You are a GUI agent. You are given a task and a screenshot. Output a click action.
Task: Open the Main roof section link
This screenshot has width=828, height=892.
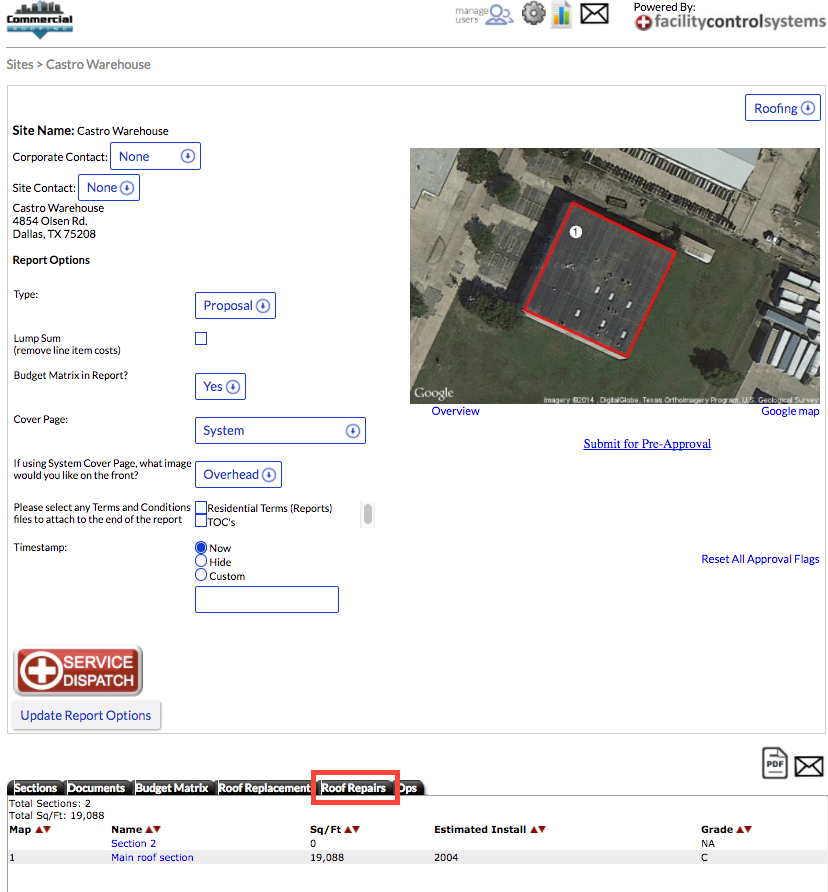coord(152,857)
